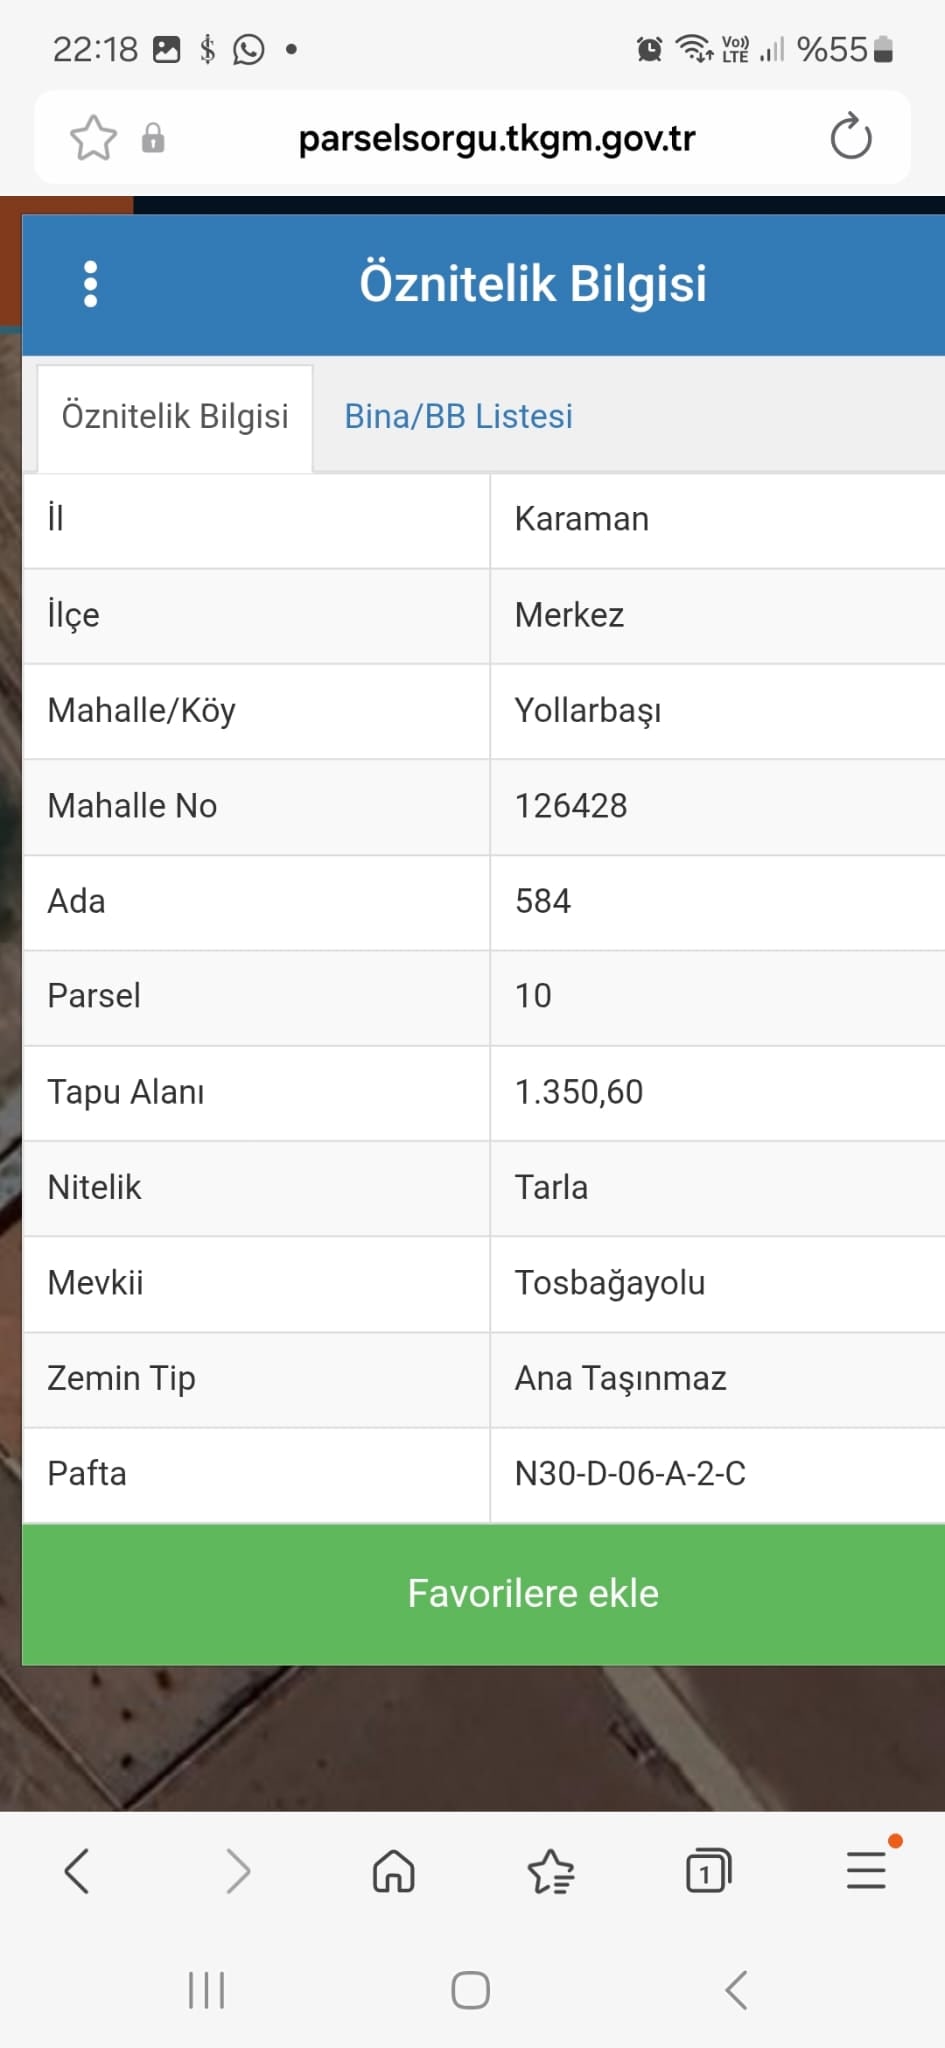Tap the Pafta value N30-D-06-A-2-C

(x=630, y=1474)
